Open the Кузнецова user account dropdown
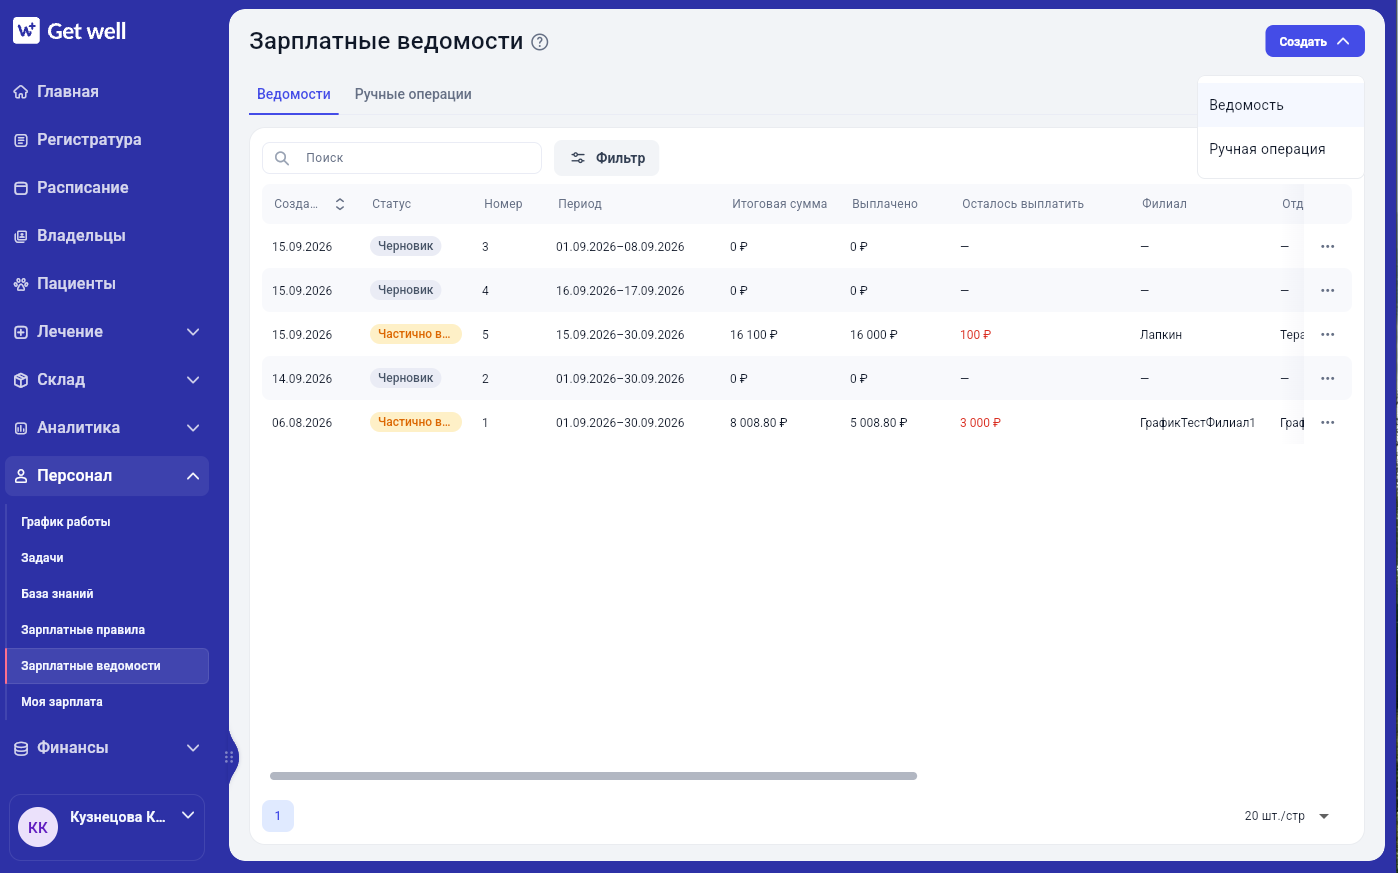The image size is (1398, 873). (x=107, y=827)
